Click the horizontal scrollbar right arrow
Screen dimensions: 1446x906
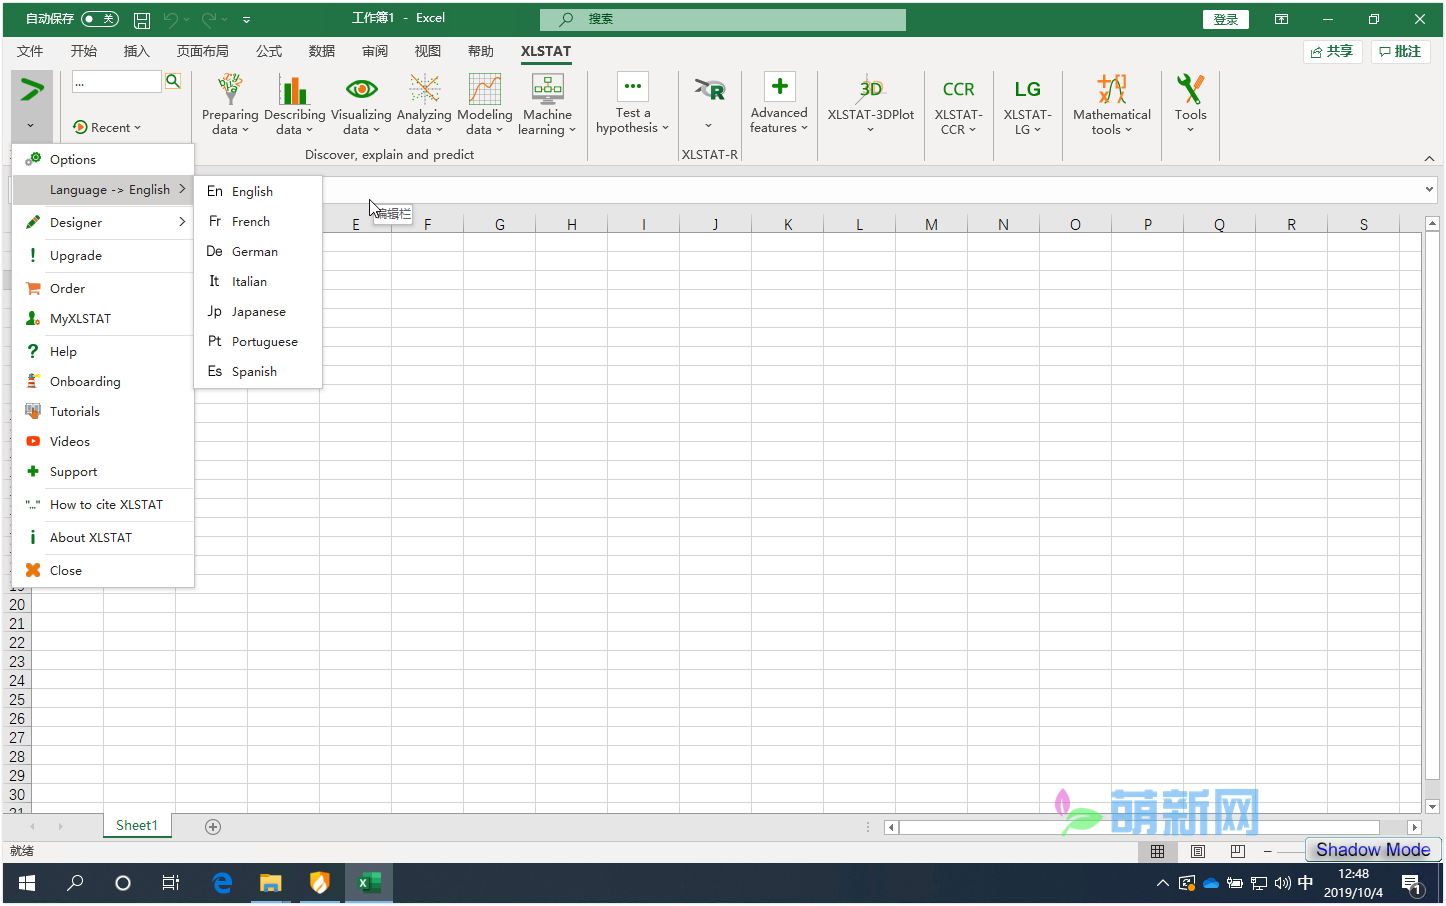(1414, 827)
